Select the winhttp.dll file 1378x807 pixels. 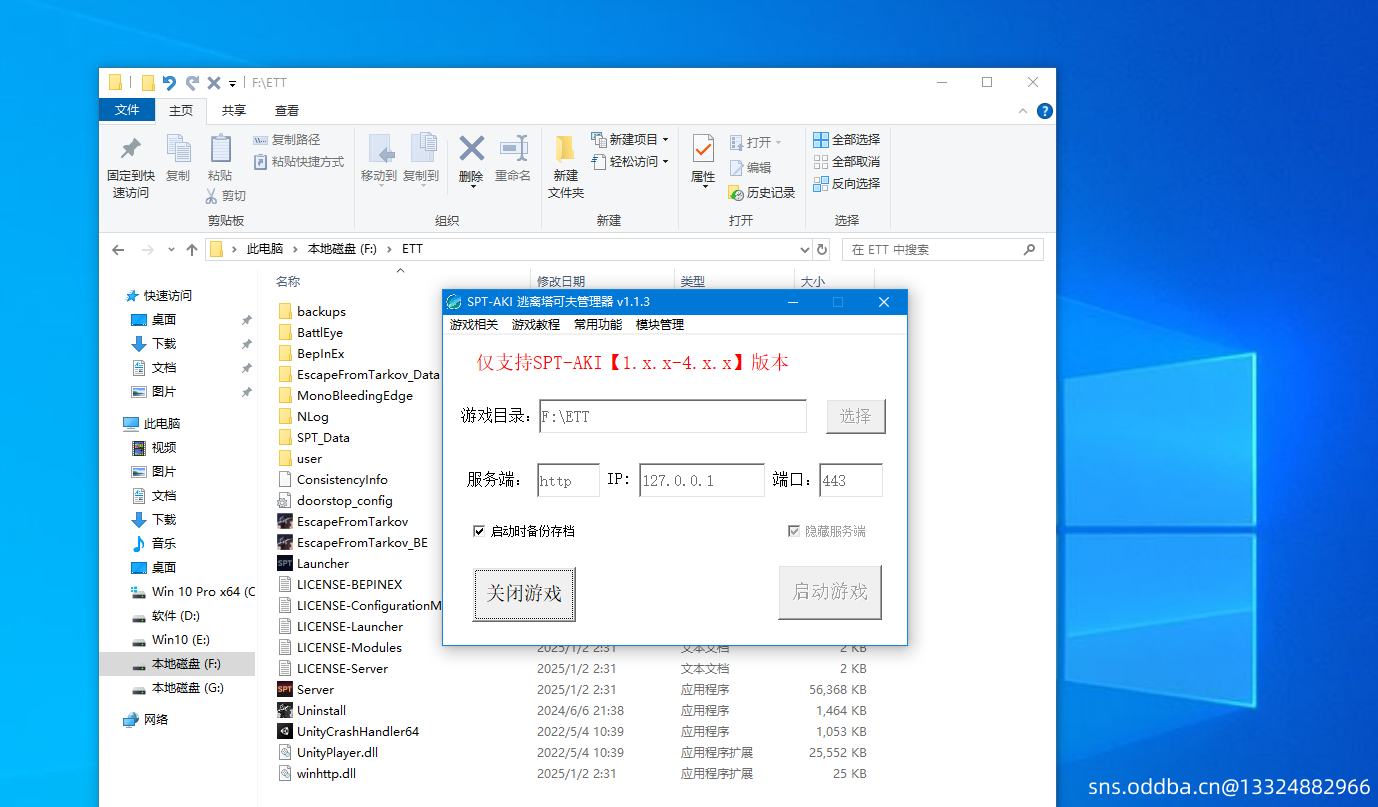tap(326, 774)
